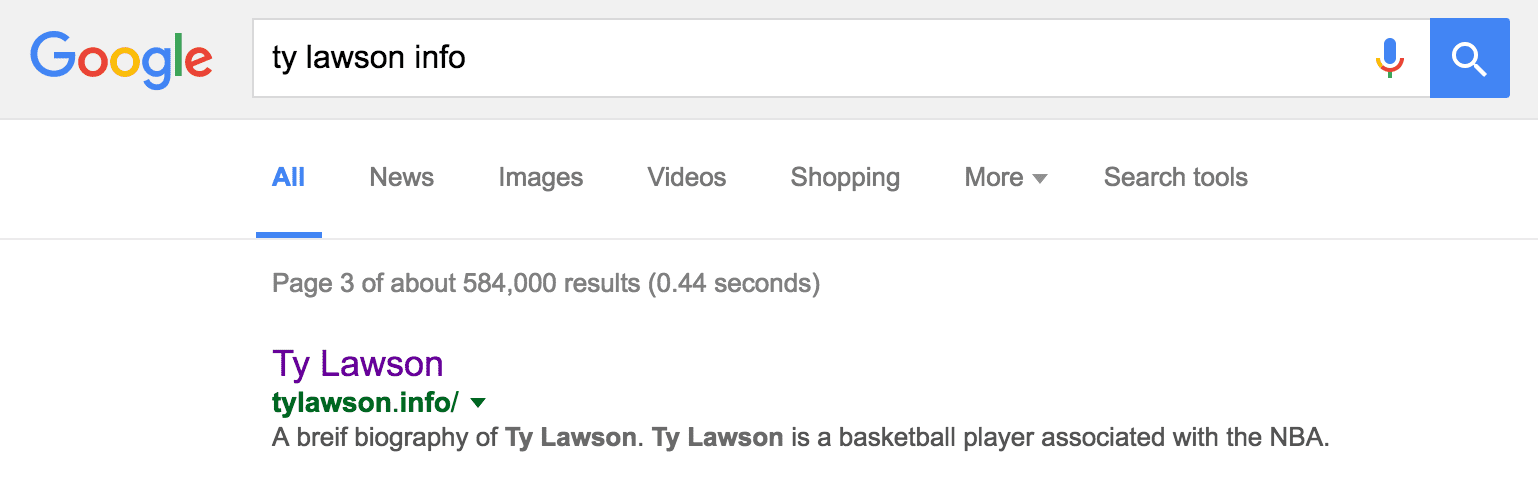Open the More search categories menu
The image size is (1538, 494).
(x=993, y=178)
